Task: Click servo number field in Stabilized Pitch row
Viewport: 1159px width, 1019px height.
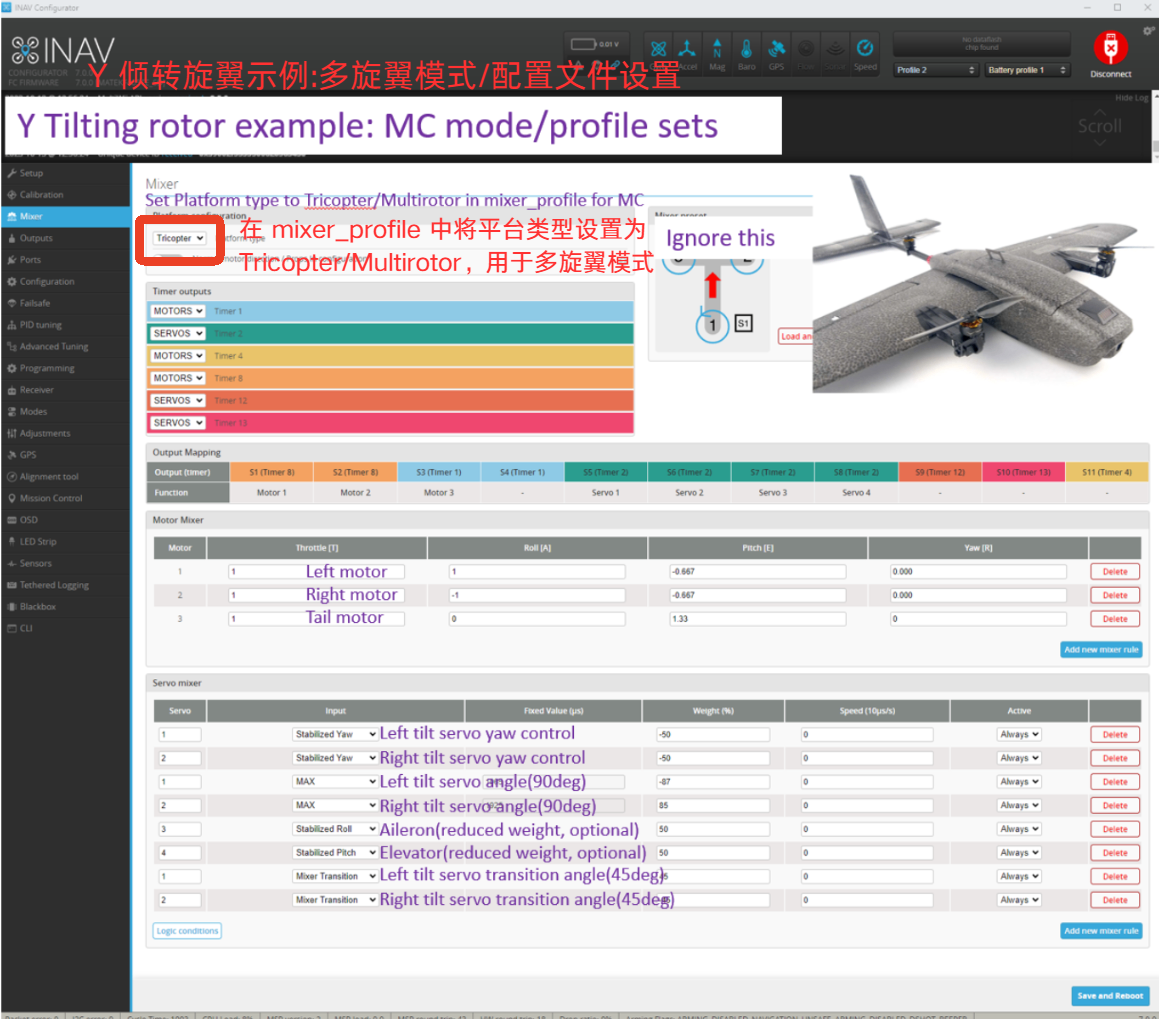Action: click(x=180, y=853)
